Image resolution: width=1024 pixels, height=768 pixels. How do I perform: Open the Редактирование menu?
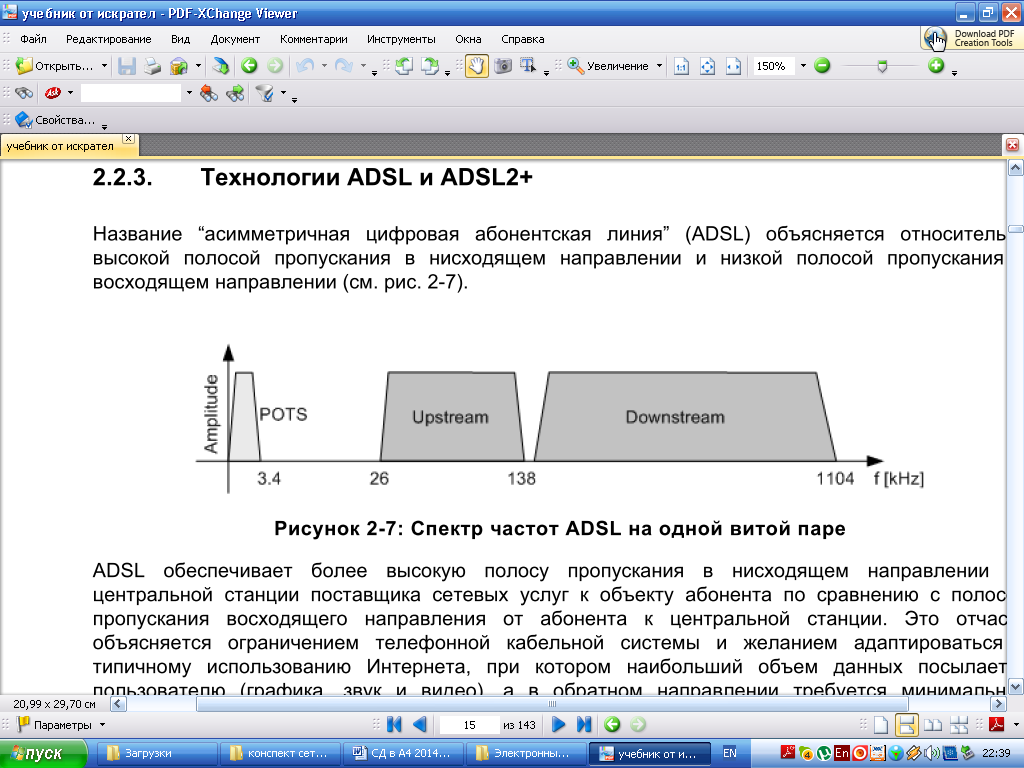[x=108, y=39]
